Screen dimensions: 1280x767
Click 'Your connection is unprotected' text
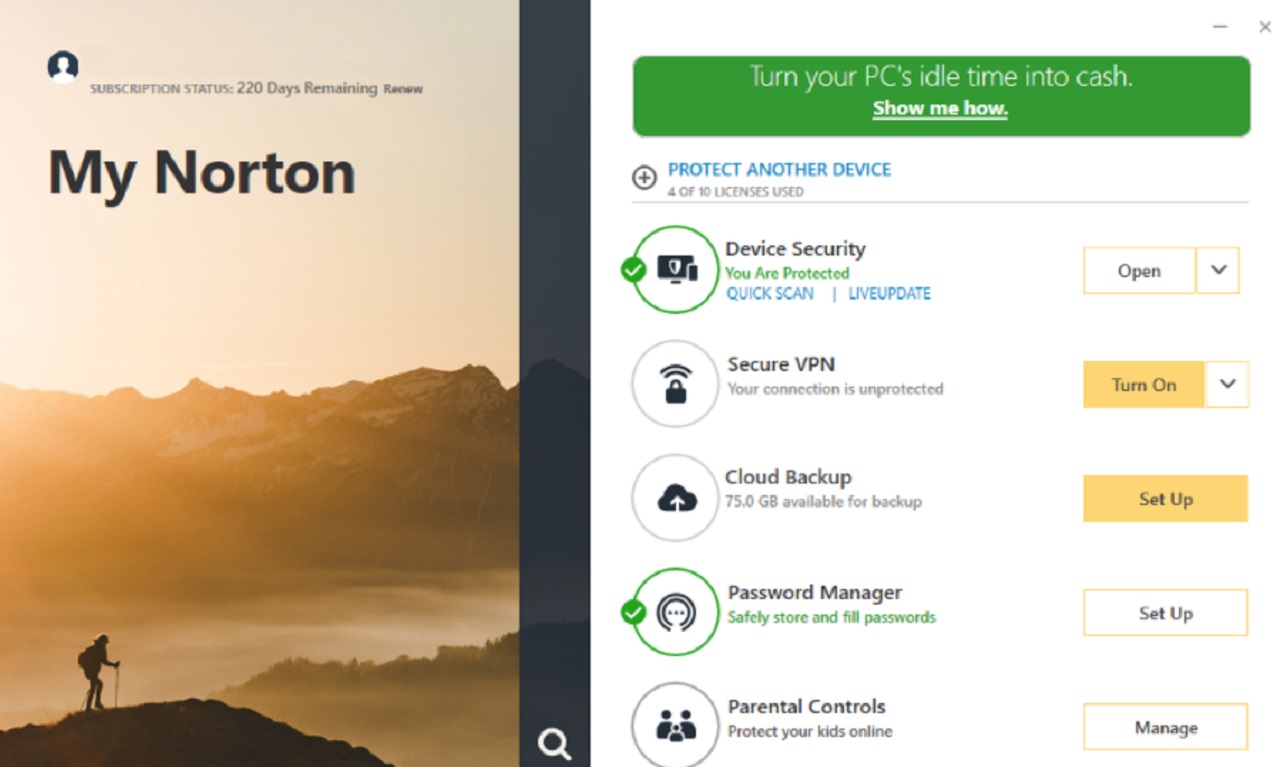(x=835, y=389)
